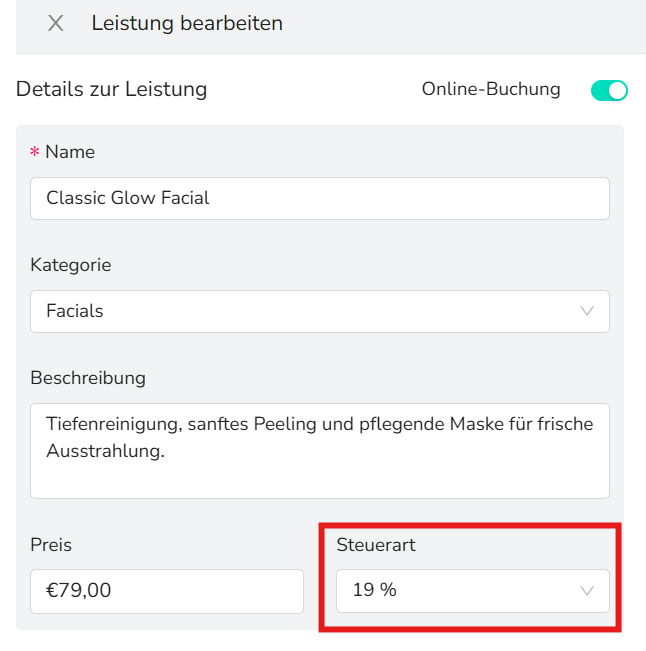Click the 'Preis' field label
This screenshot has height=651, width=646.
pos(51,545)
